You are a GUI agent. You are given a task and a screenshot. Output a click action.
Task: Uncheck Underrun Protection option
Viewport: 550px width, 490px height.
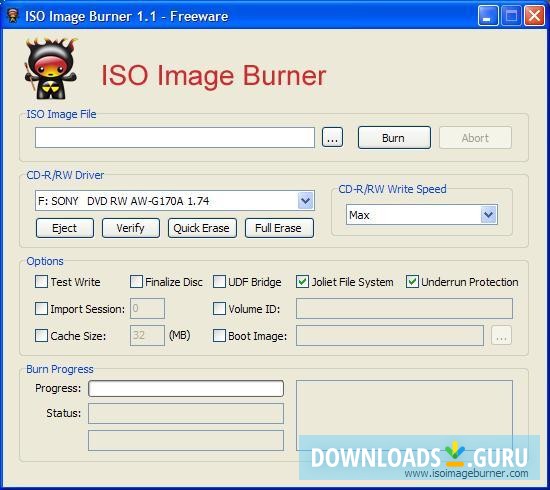pyautogui.click(x=412, y=282)
